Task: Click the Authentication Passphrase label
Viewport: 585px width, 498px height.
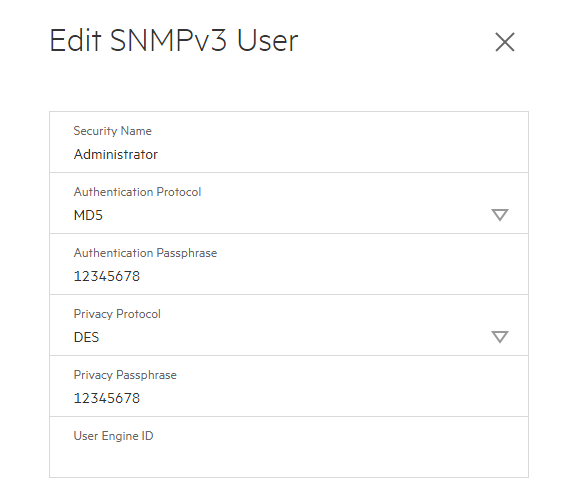Action: click(x=145, y=253)
